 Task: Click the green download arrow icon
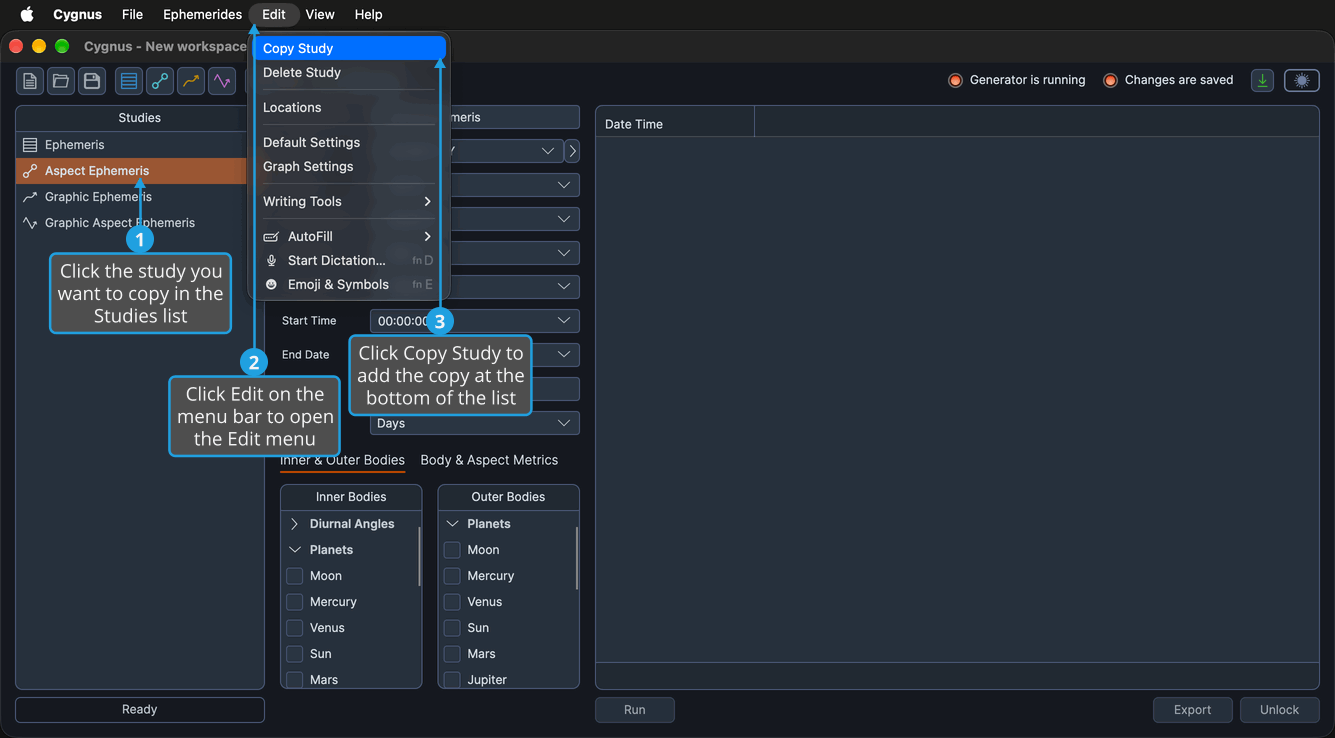point(1263,81)
